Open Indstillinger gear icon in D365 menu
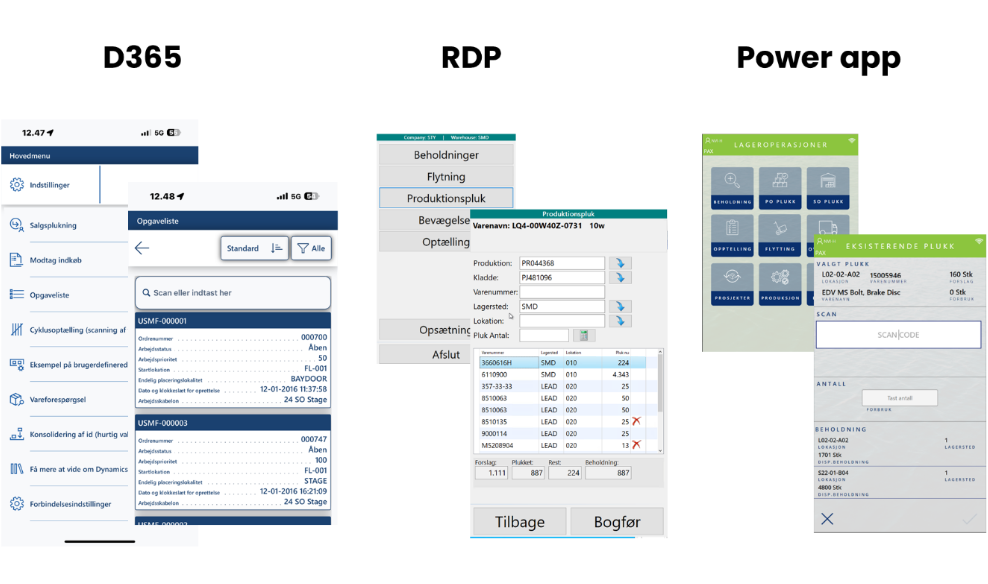Screen dimensions: 988x584 point(17,185)
